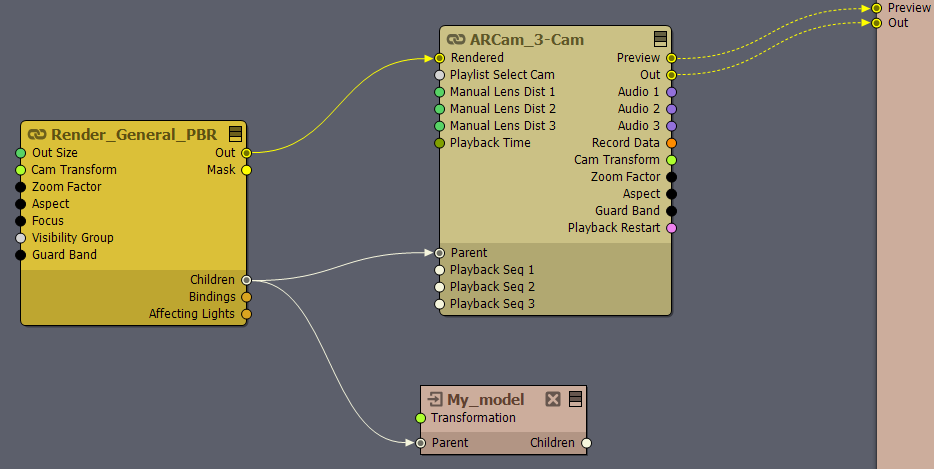
Task: Click Playback Seq 1 pin
Action: (440, 270)
